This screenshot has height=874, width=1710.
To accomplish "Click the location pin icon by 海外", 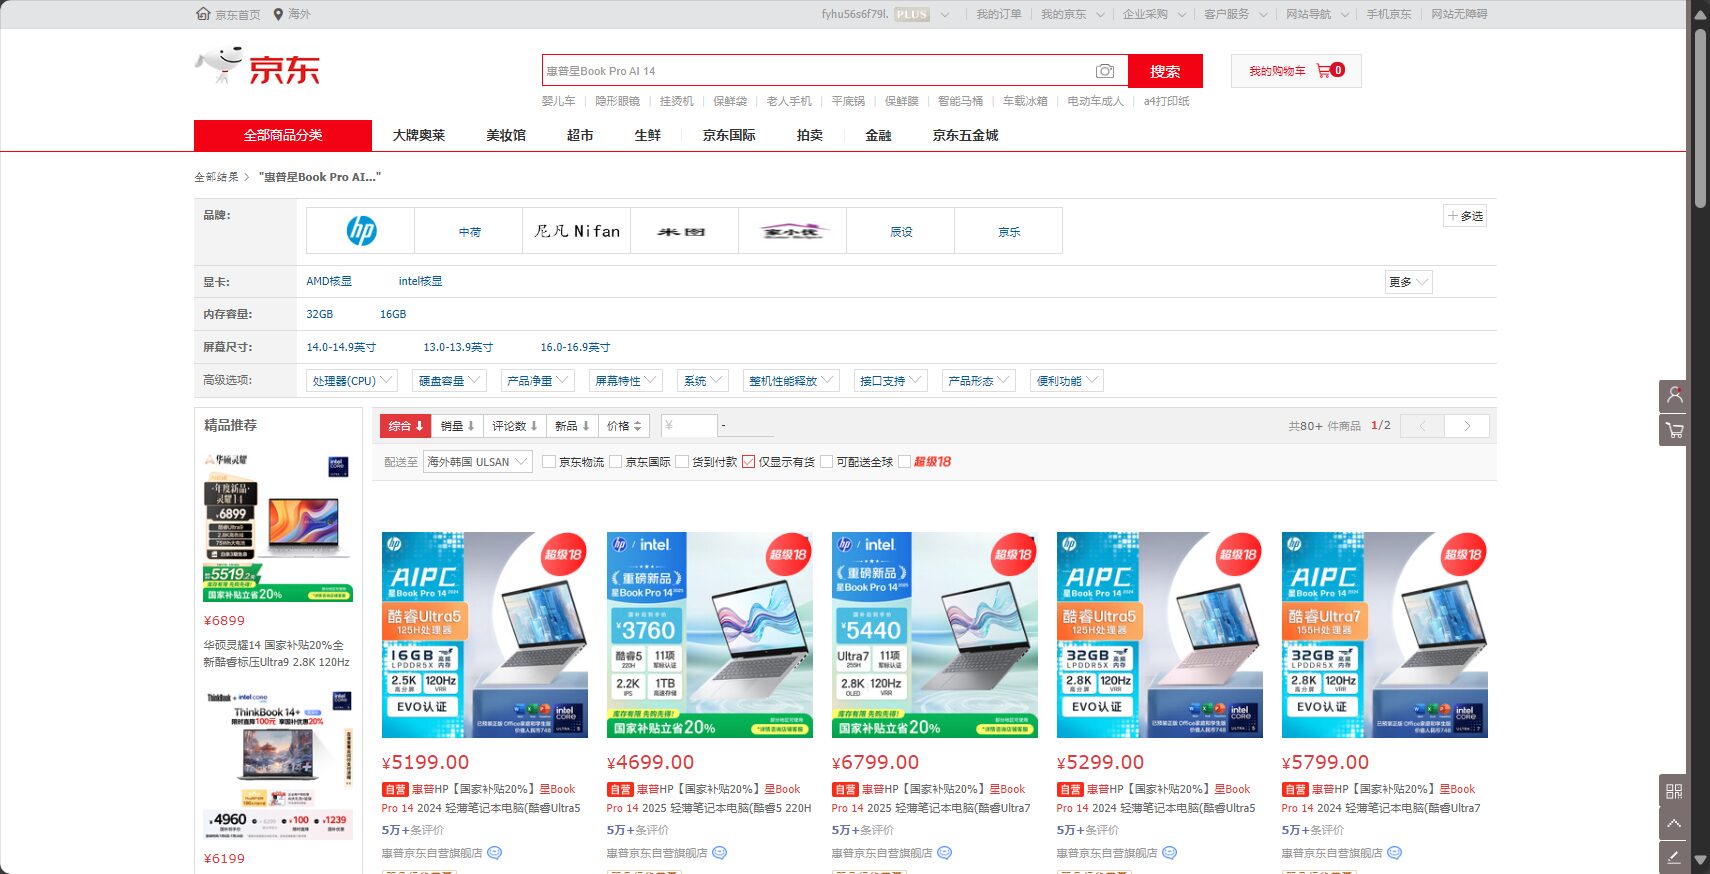I will pos(278,14).
